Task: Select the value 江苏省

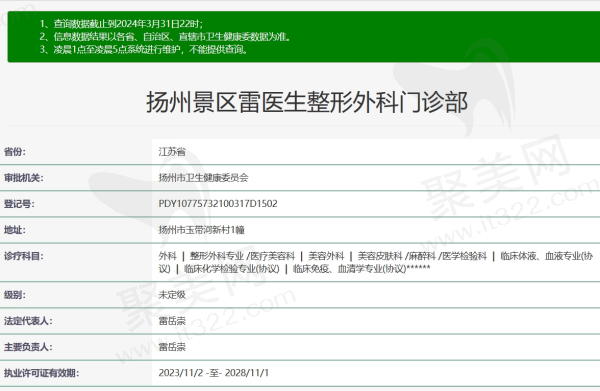Action: click(172, 152)
